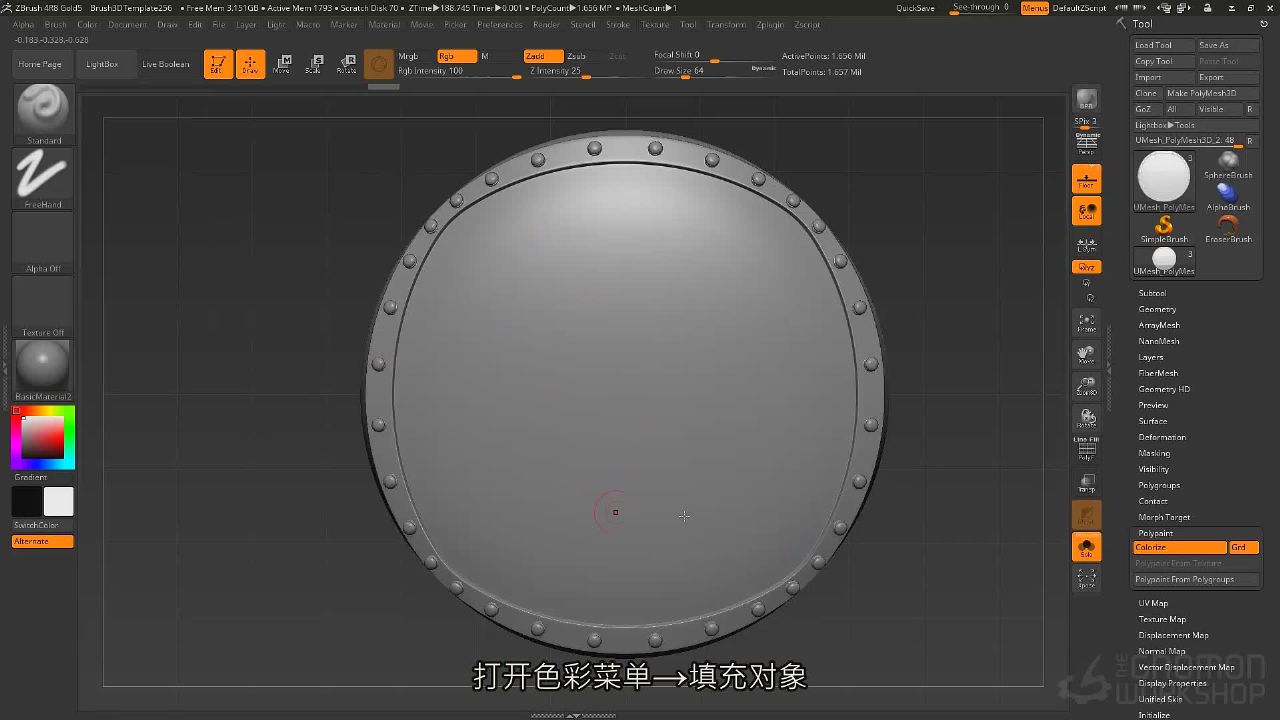Open the BasicMaterial2 material picker
Image resolution: width=1280 pixels, height=720 pixels.
point(43,370)
